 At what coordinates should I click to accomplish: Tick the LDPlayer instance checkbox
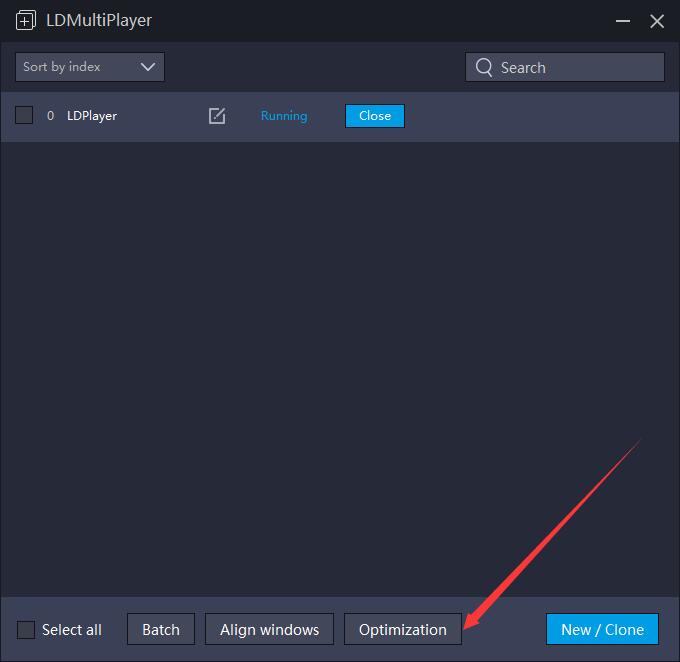pos(24,115)
